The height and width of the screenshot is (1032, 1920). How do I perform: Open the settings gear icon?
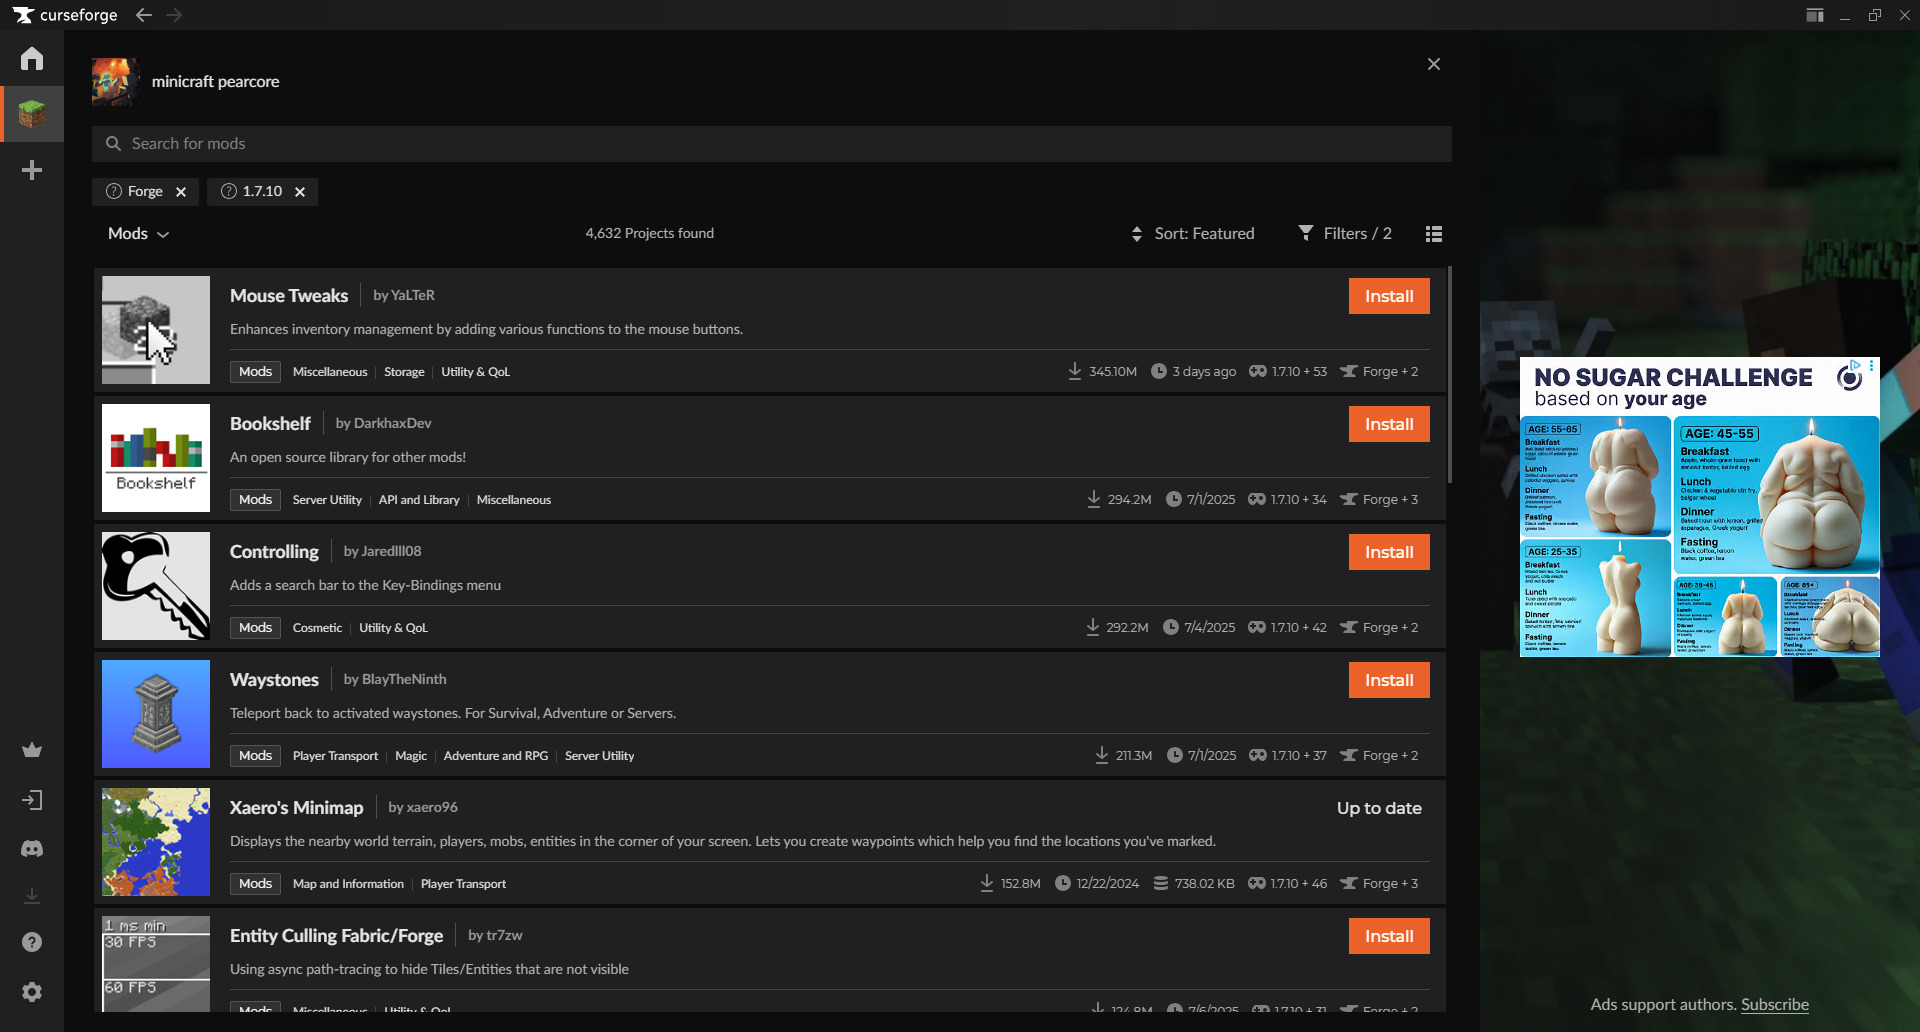click(x=32, y=992)
